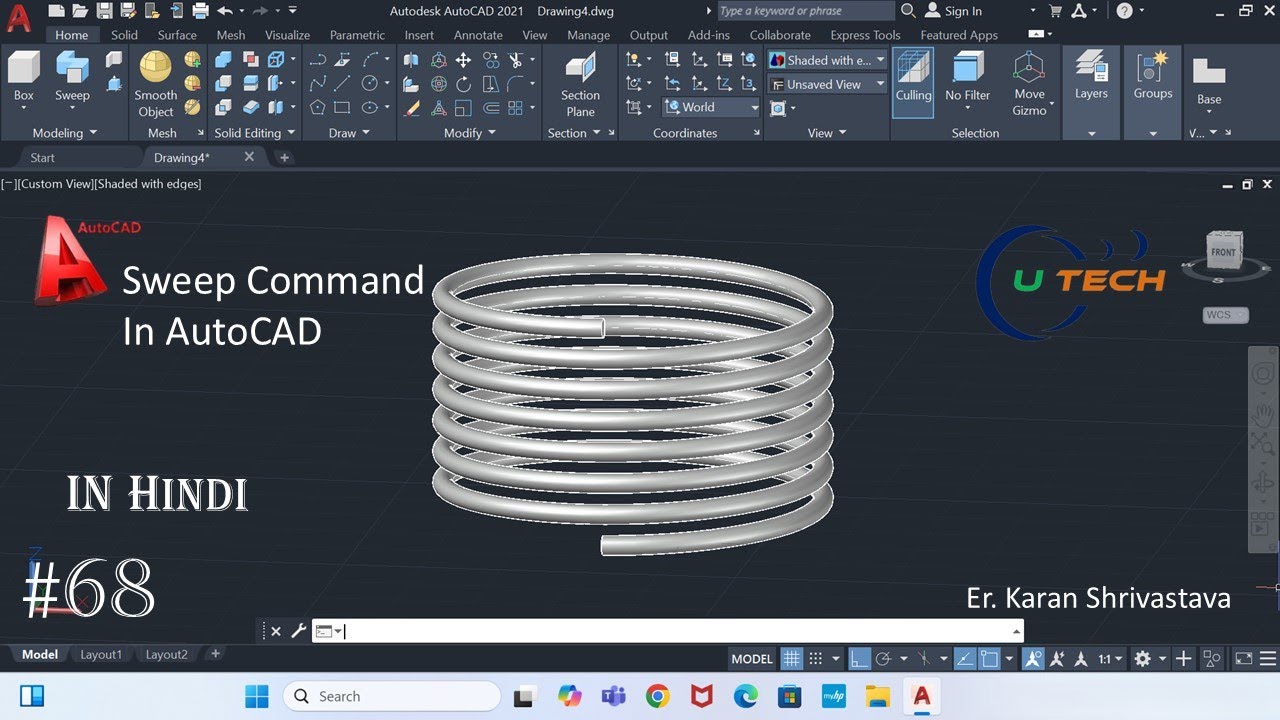Image resolution: width=1280 pixels, height=720 pixels.
Task: Open Windows Start menu on taskbar
Action: (x=257, y=696)
